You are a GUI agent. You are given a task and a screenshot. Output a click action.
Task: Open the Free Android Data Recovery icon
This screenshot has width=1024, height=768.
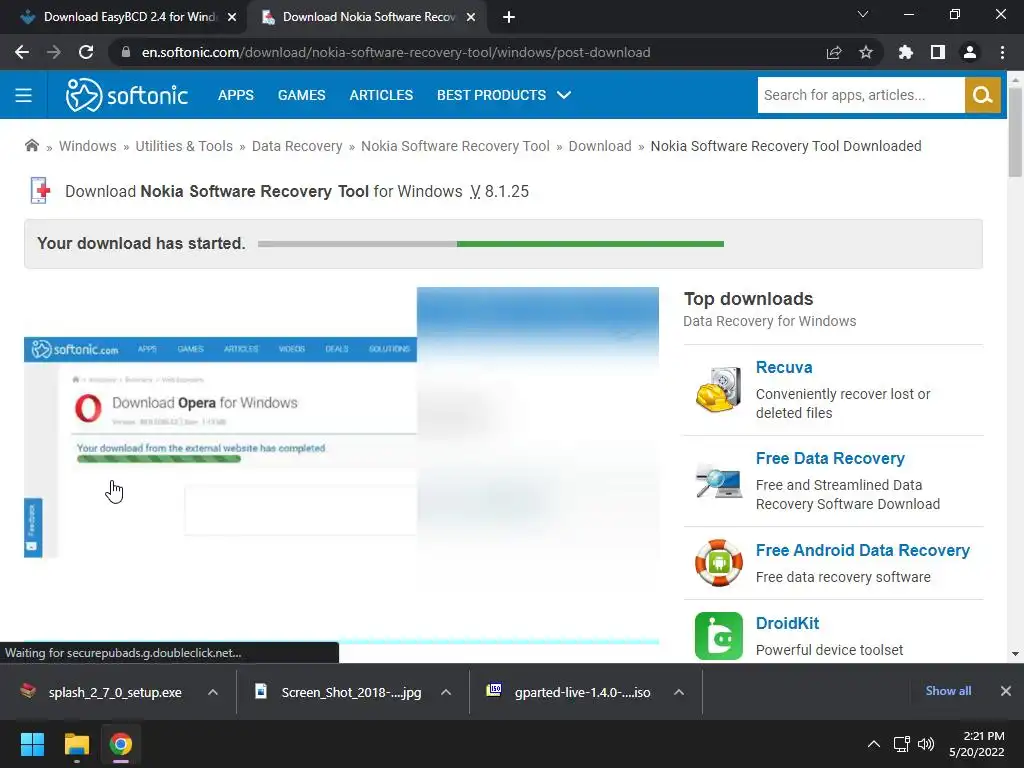pos(718,563)
